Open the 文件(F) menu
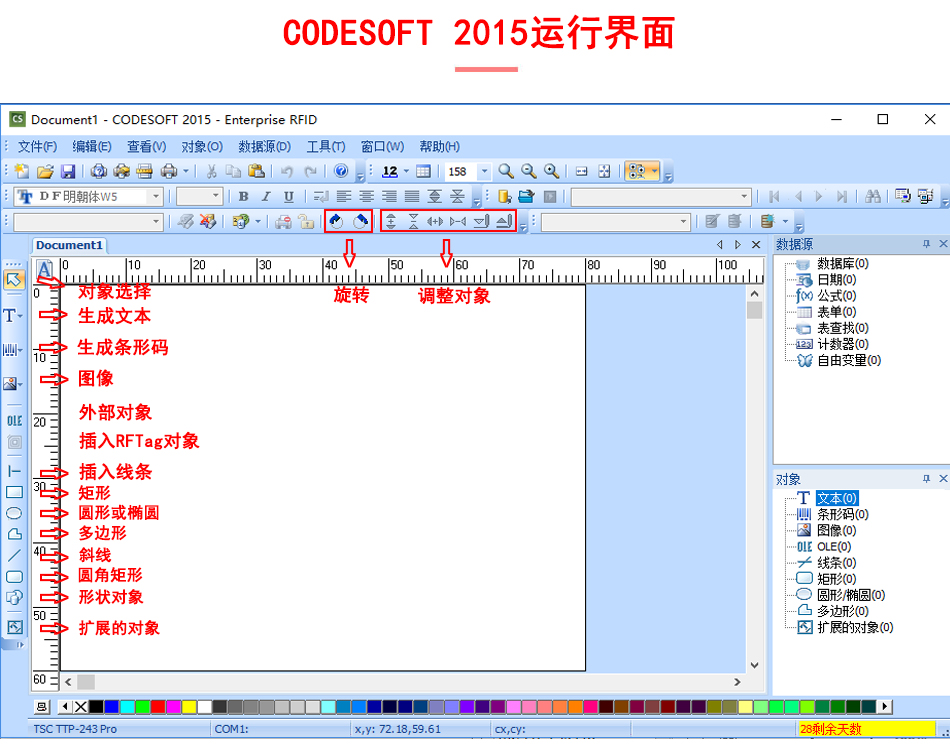This screenshot has height=750, width=950. pos(37,147)
